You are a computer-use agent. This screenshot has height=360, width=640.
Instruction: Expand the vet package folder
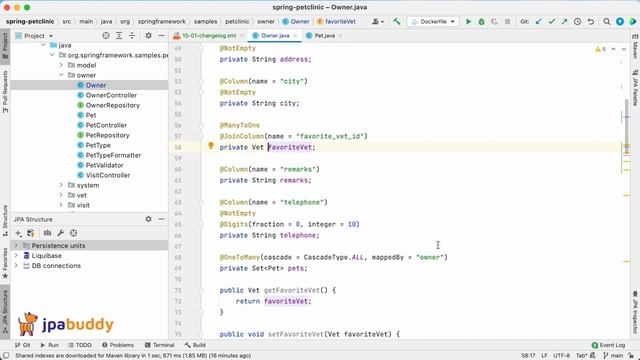pos(61,195)
